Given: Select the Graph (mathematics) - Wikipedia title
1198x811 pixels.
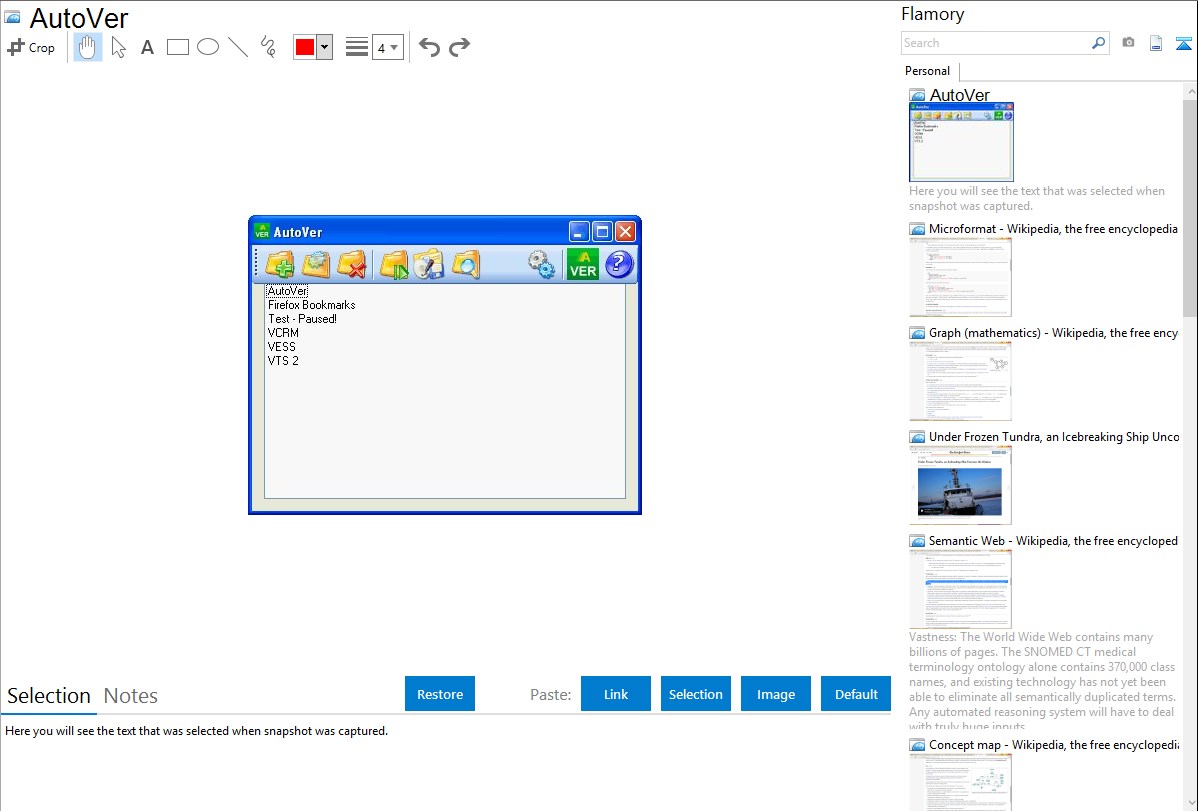Looking at the screenshot, I should [x=1053, y=333].
